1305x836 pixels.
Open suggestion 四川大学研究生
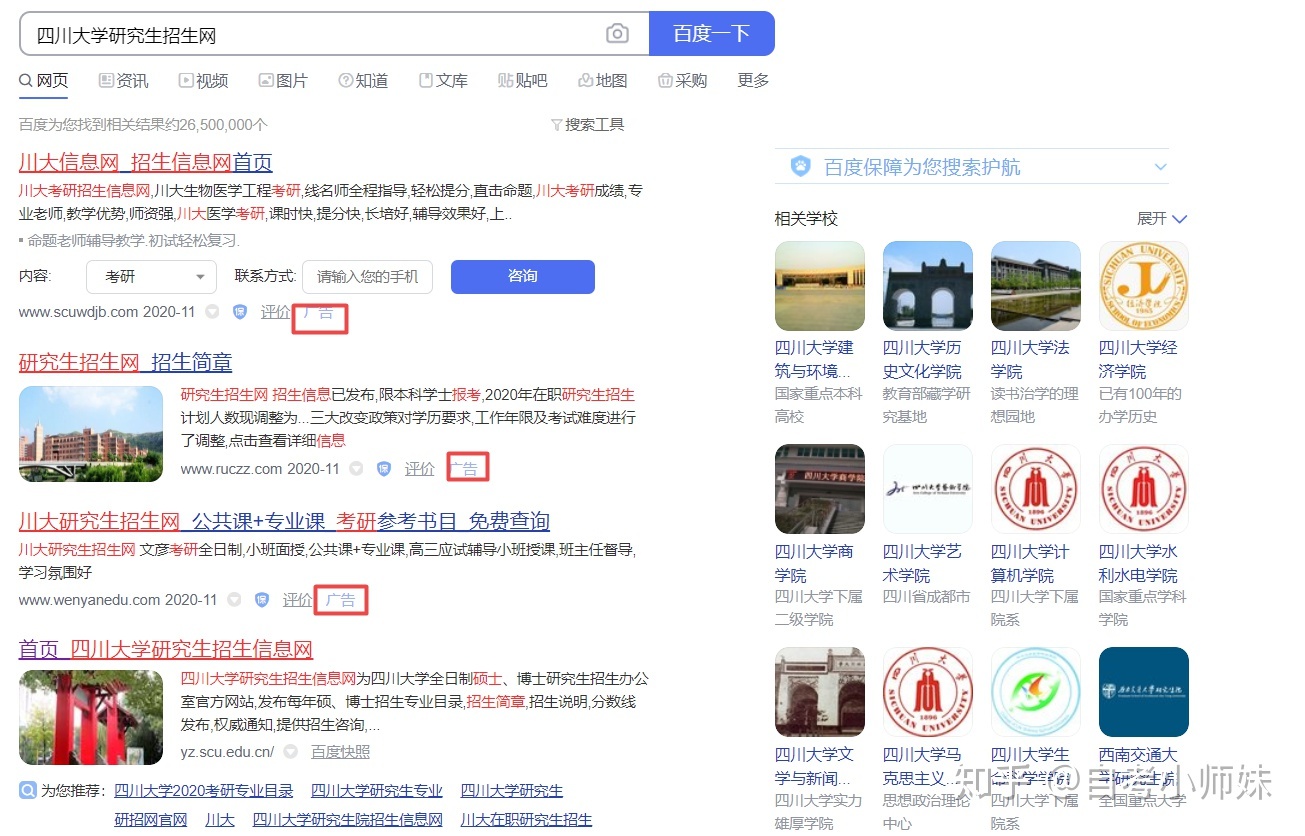pos(512,791)
